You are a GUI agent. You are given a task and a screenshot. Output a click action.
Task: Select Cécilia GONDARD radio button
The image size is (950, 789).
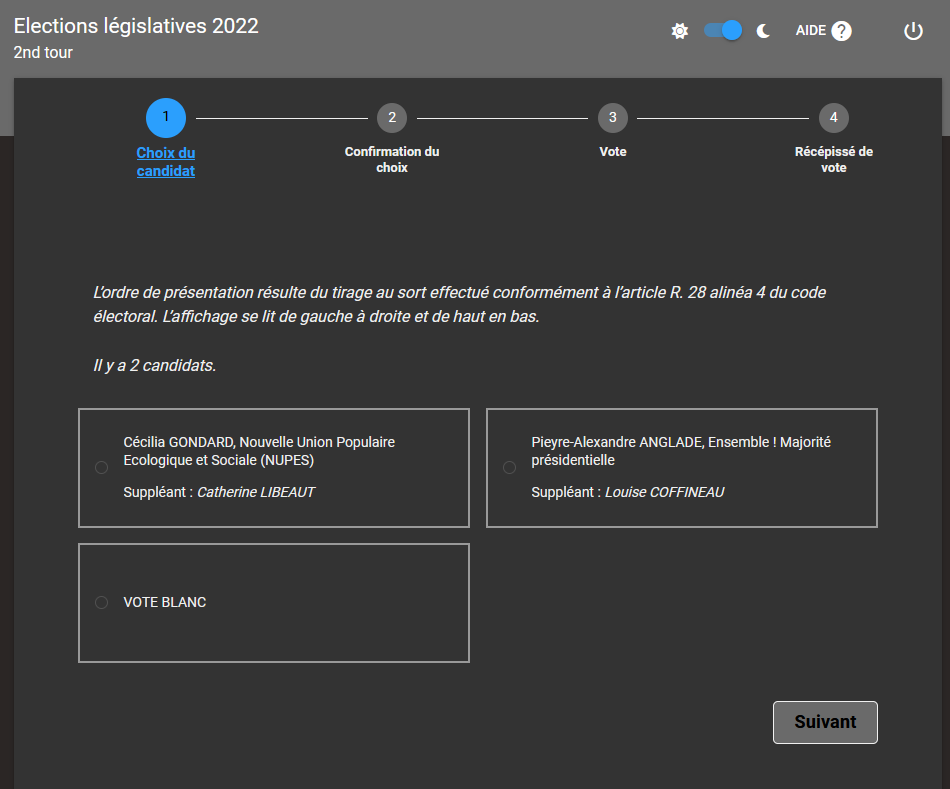101,468
